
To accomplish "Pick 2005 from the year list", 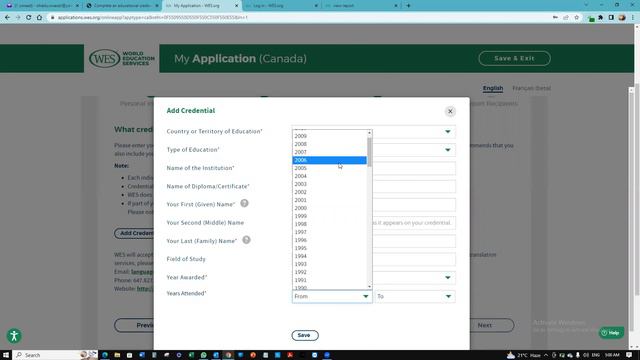I will [x=329, y=168].
